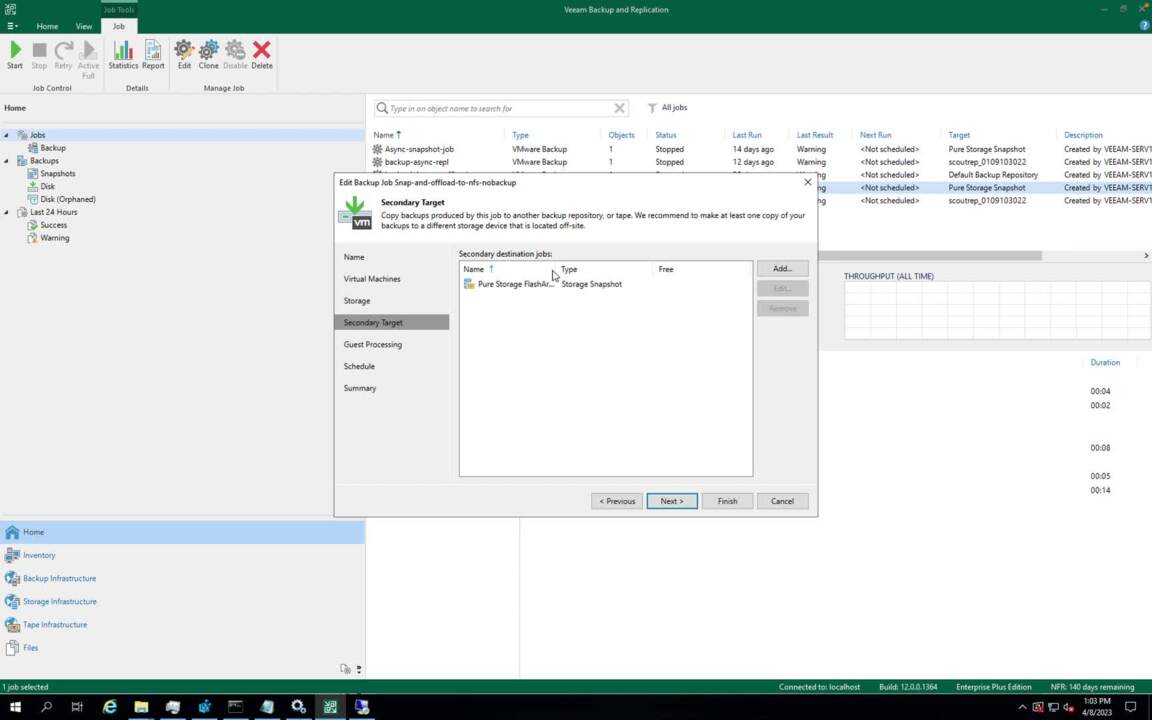Screen dimensions: 1152x720
Task: Switch to the View ribbon tab
Action: [84, 26]
